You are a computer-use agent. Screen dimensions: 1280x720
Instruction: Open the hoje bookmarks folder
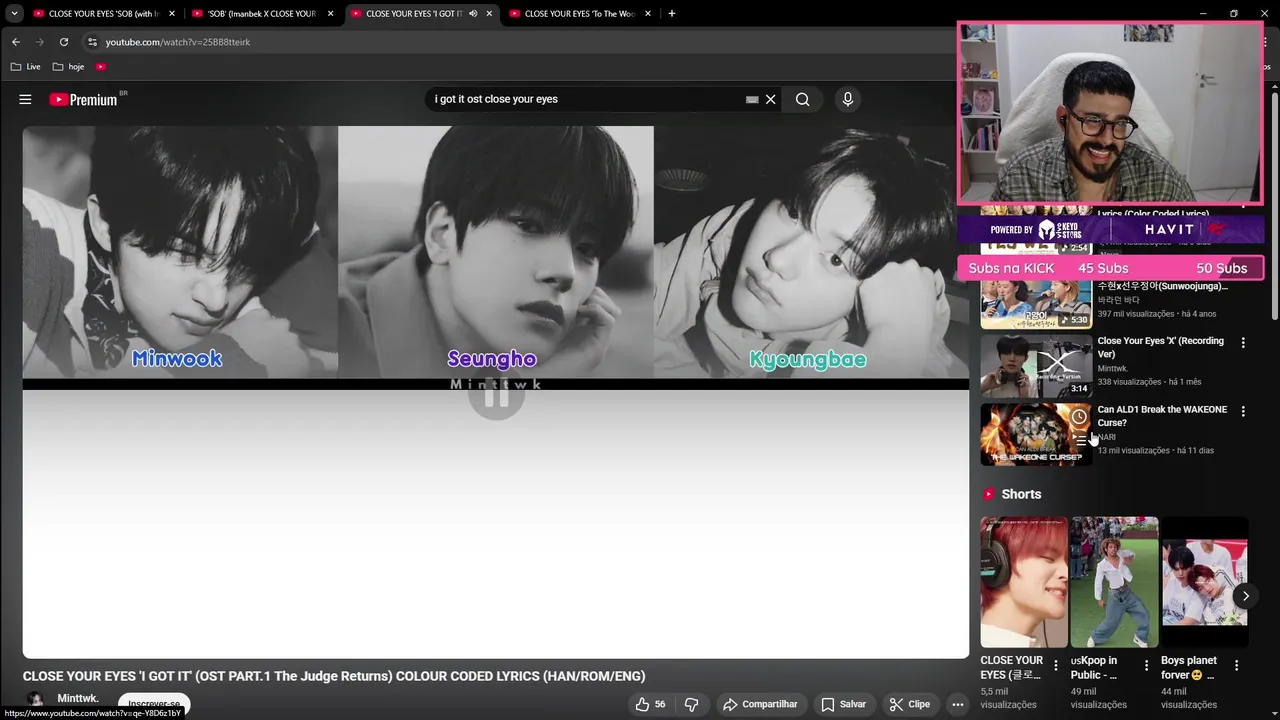68,67
